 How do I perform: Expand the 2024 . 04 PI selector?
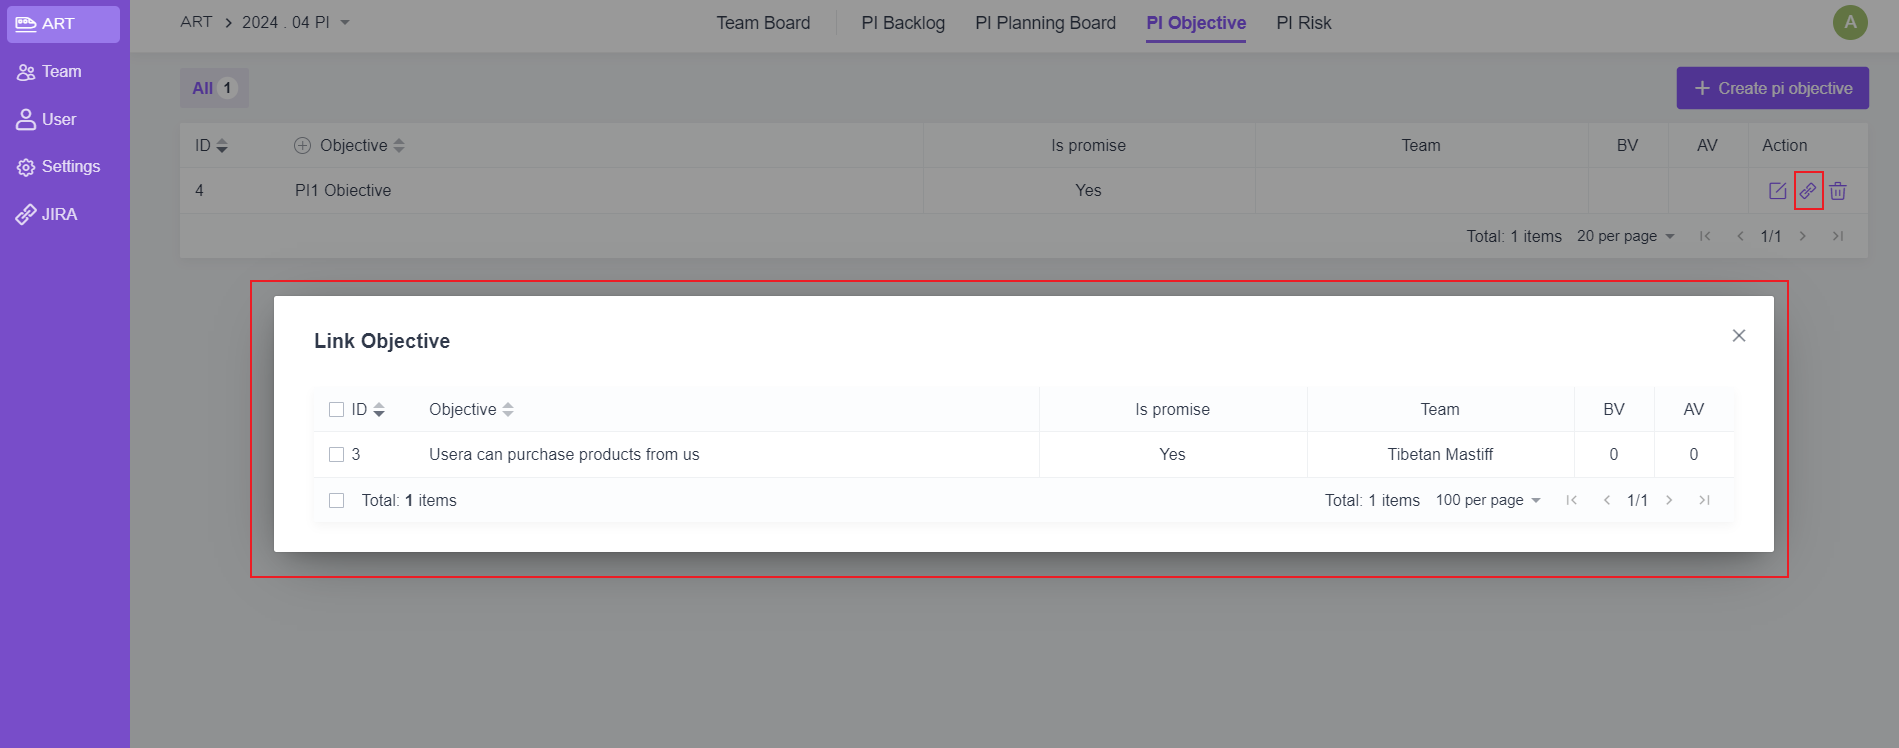point(296,22)
